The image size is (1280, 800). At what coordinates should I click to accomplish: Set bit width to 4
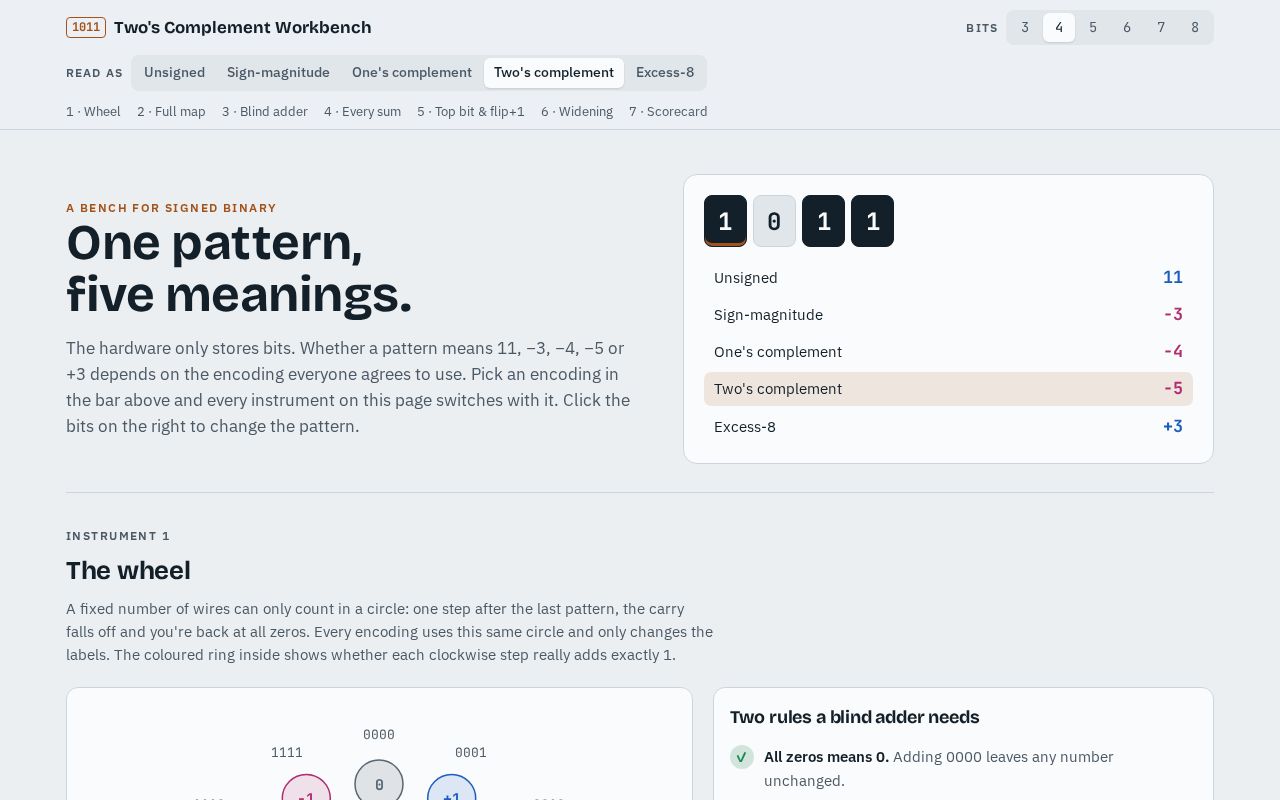(1059, 28)
